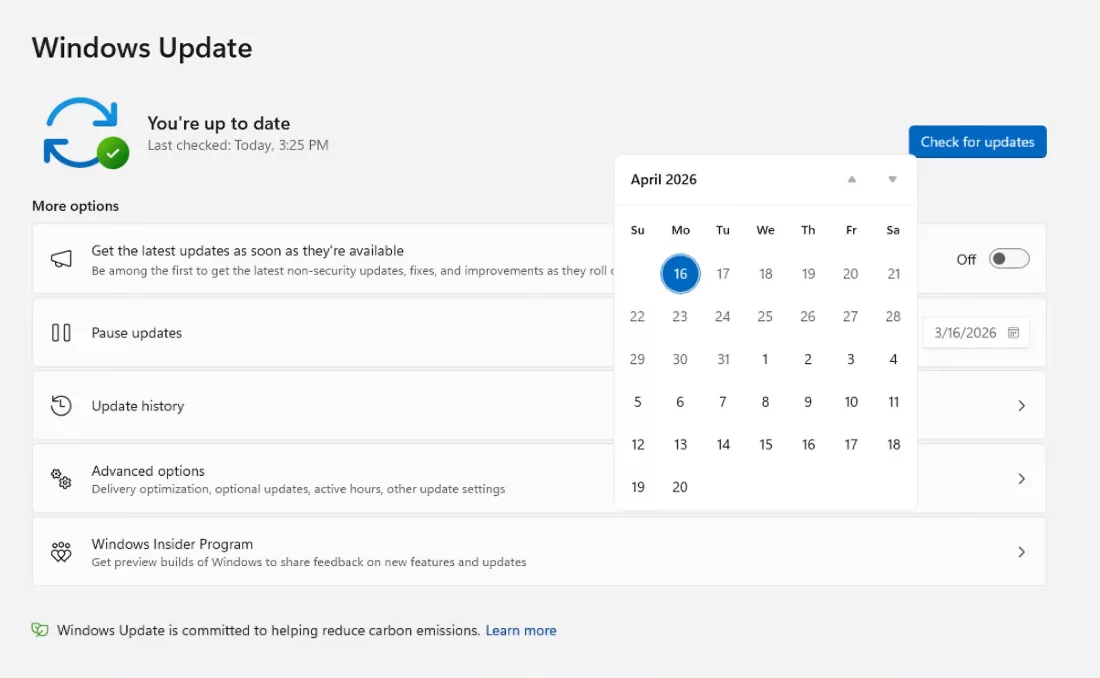The image size is (1100, 678).
Task: Click the Windows Insider Program icon
Action: point(61,552)
